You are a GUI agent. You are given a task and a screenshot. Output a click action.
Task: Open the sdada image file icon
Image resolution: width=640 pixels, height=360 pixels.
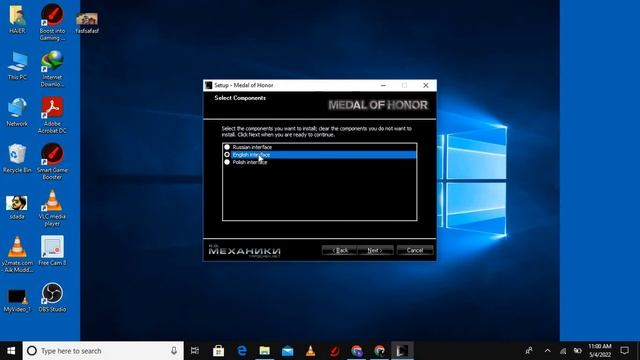17,207
